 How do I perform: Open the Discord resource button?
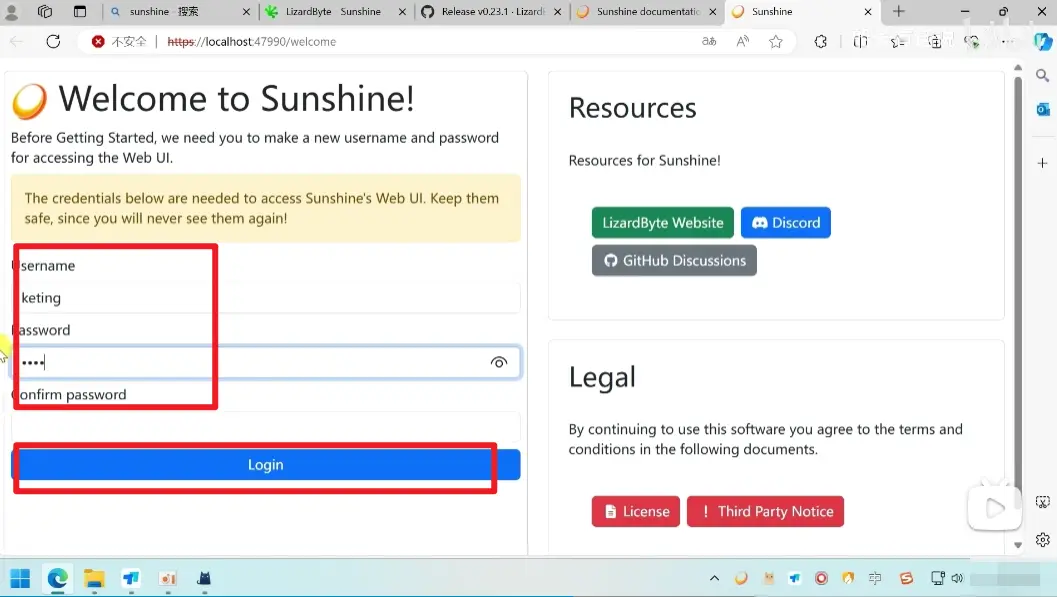click(x=785, y=223)
